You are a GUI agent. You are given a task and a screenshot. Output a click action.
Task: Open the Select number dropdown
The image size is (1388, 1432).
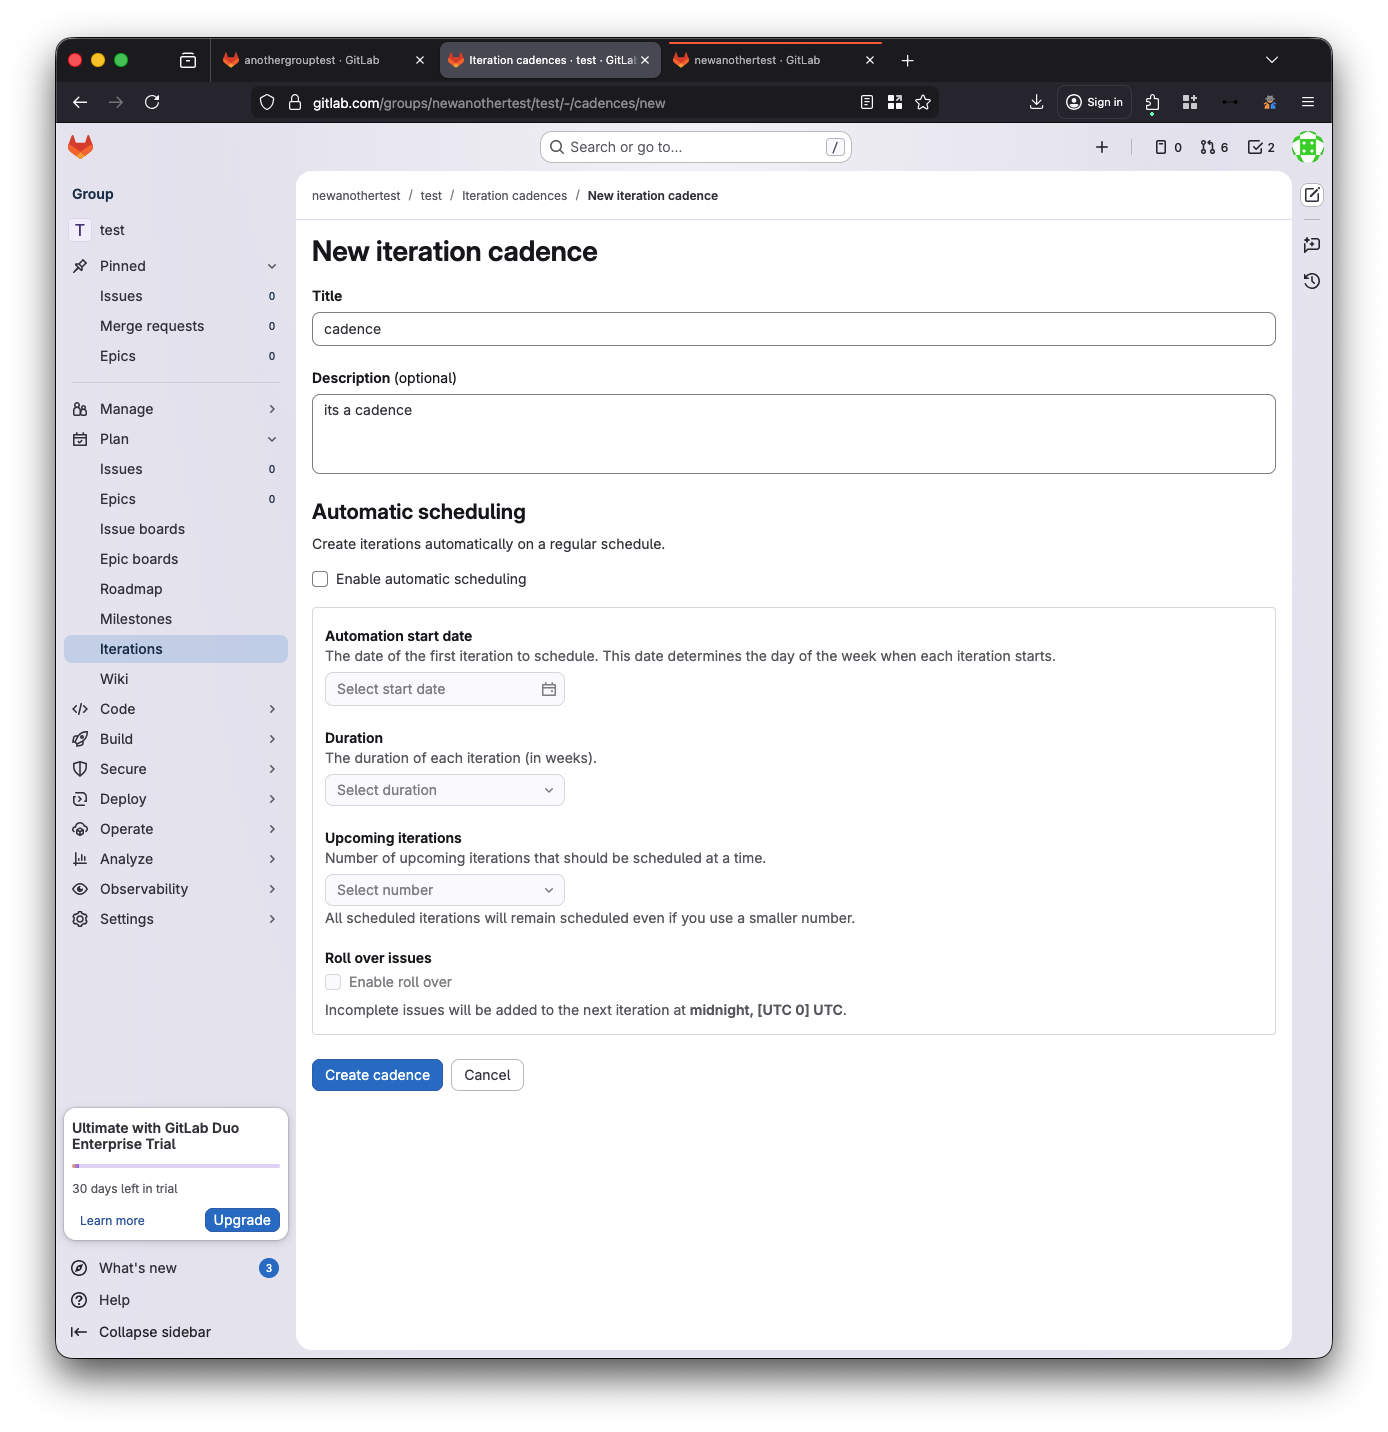click(x=444, y=890)
